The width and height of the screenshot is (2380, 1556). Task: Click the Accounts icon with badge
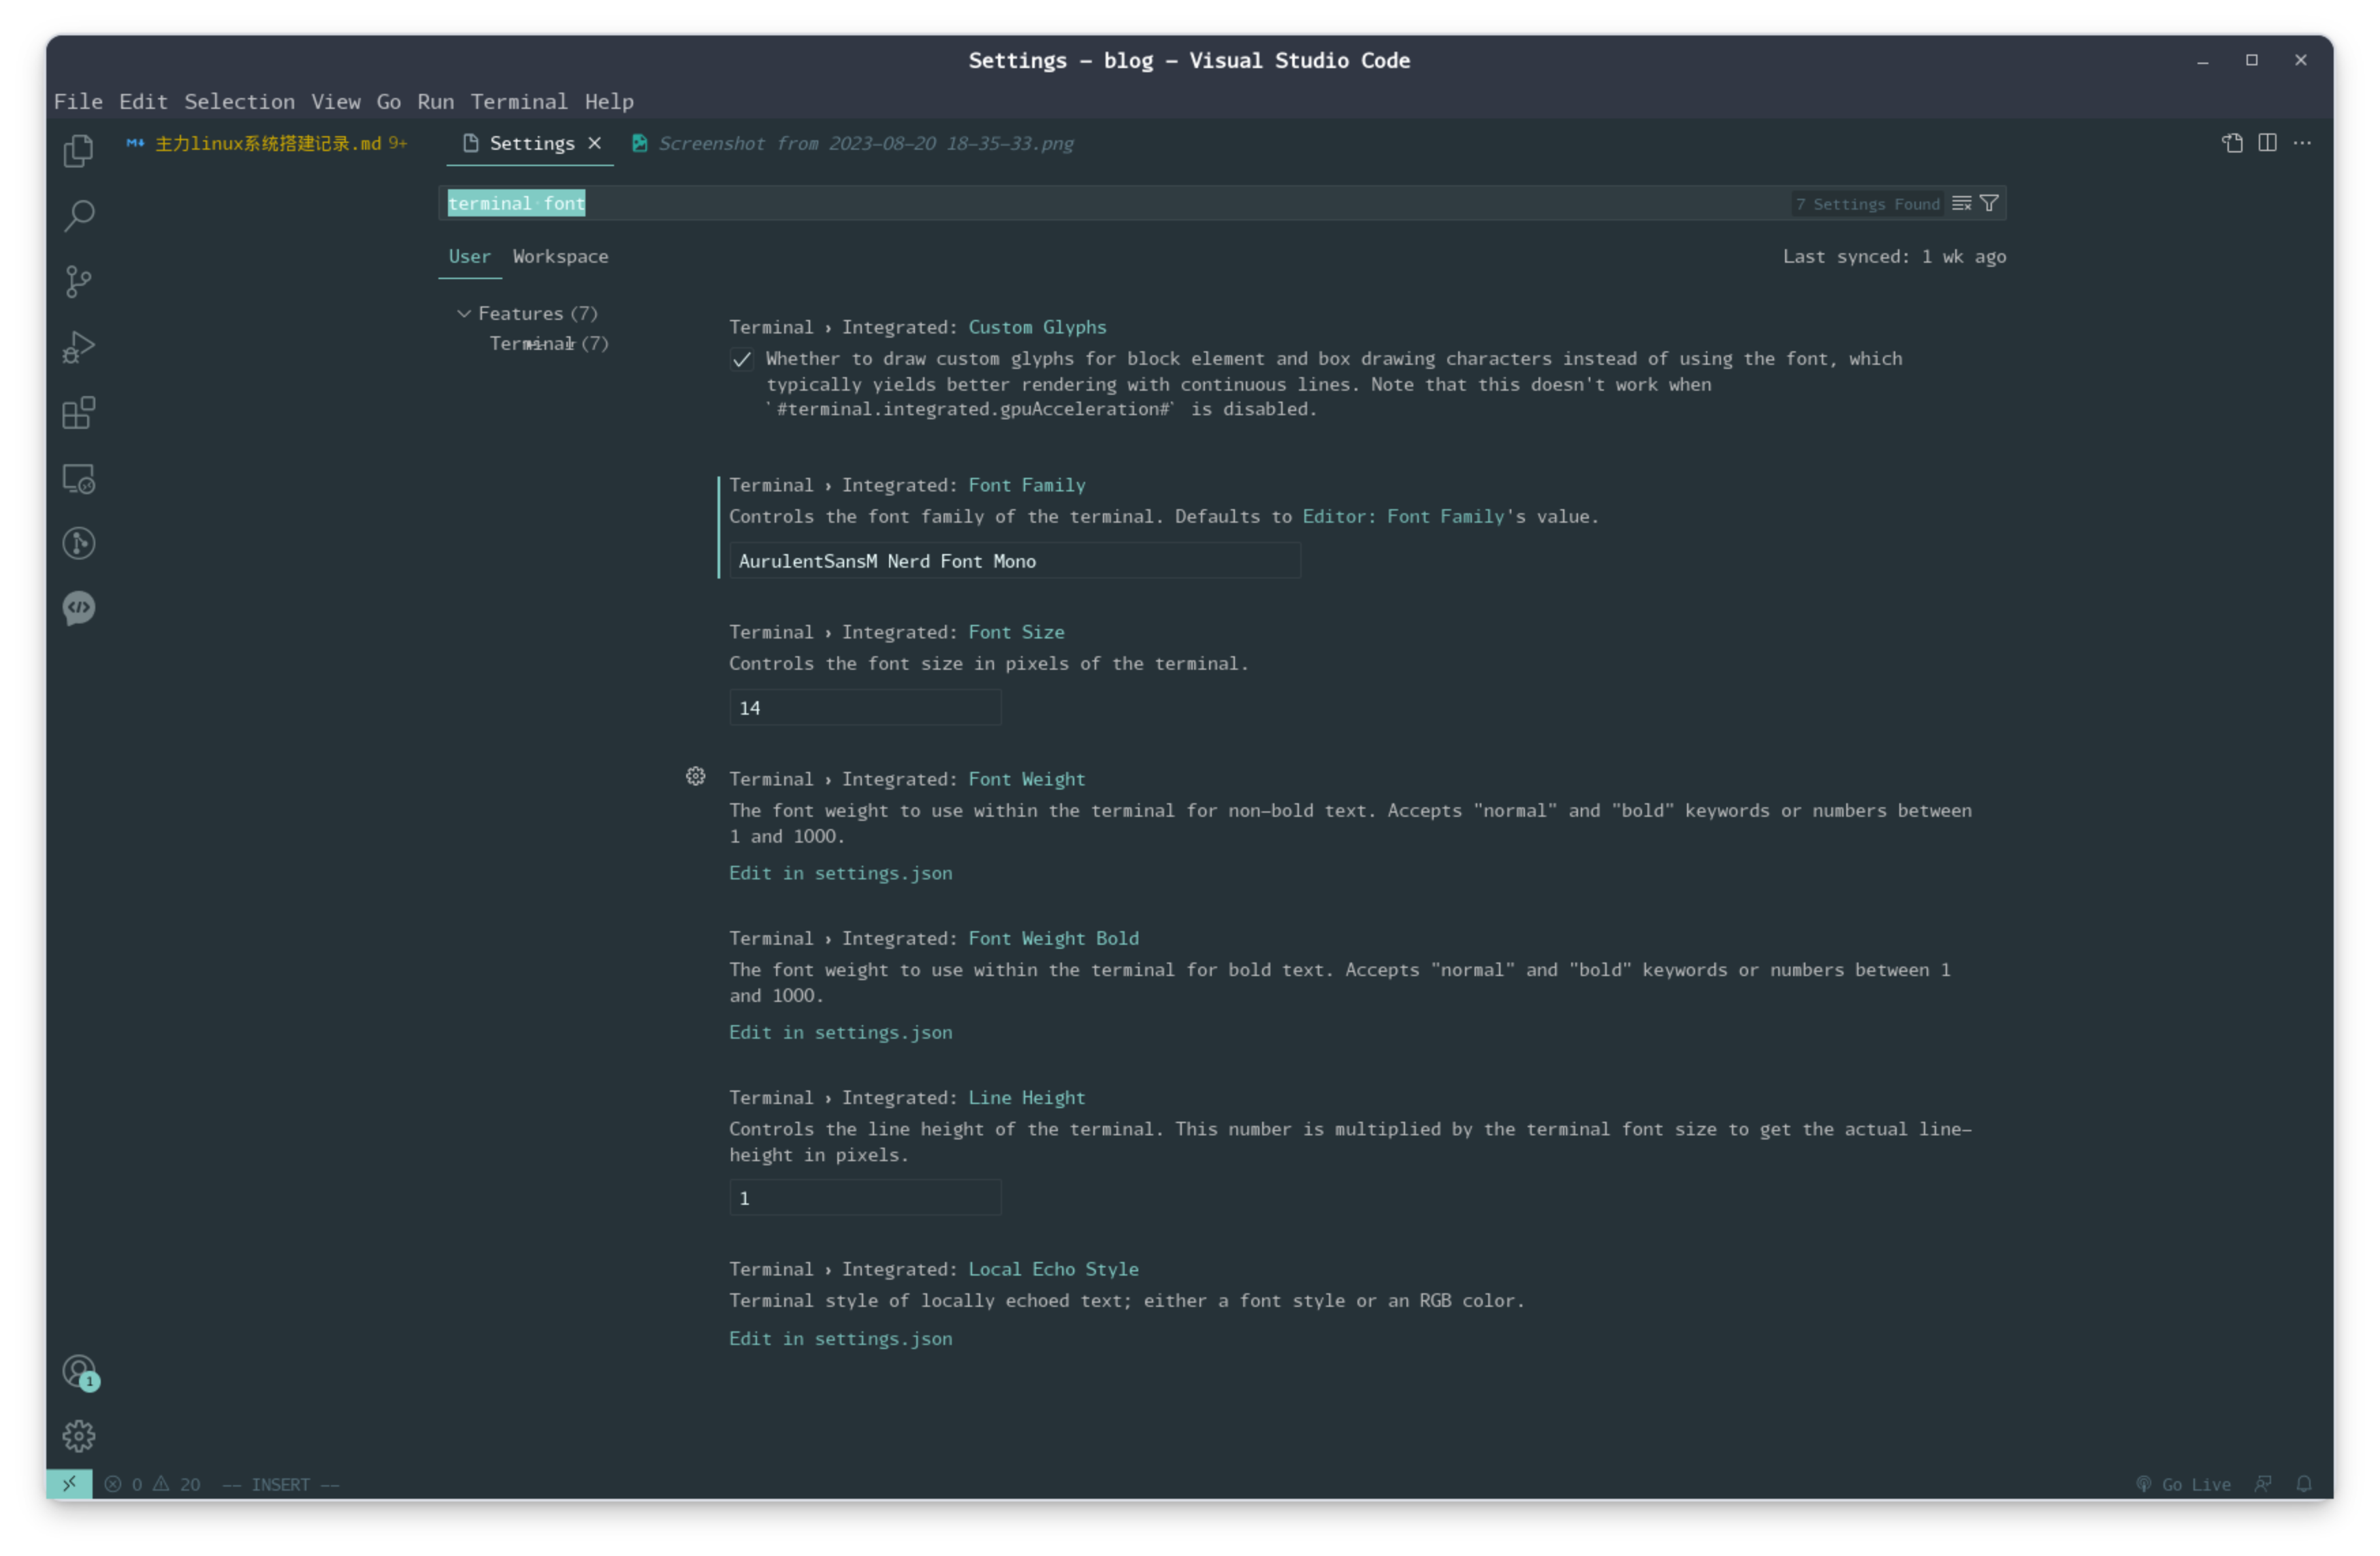(78, 1371)
